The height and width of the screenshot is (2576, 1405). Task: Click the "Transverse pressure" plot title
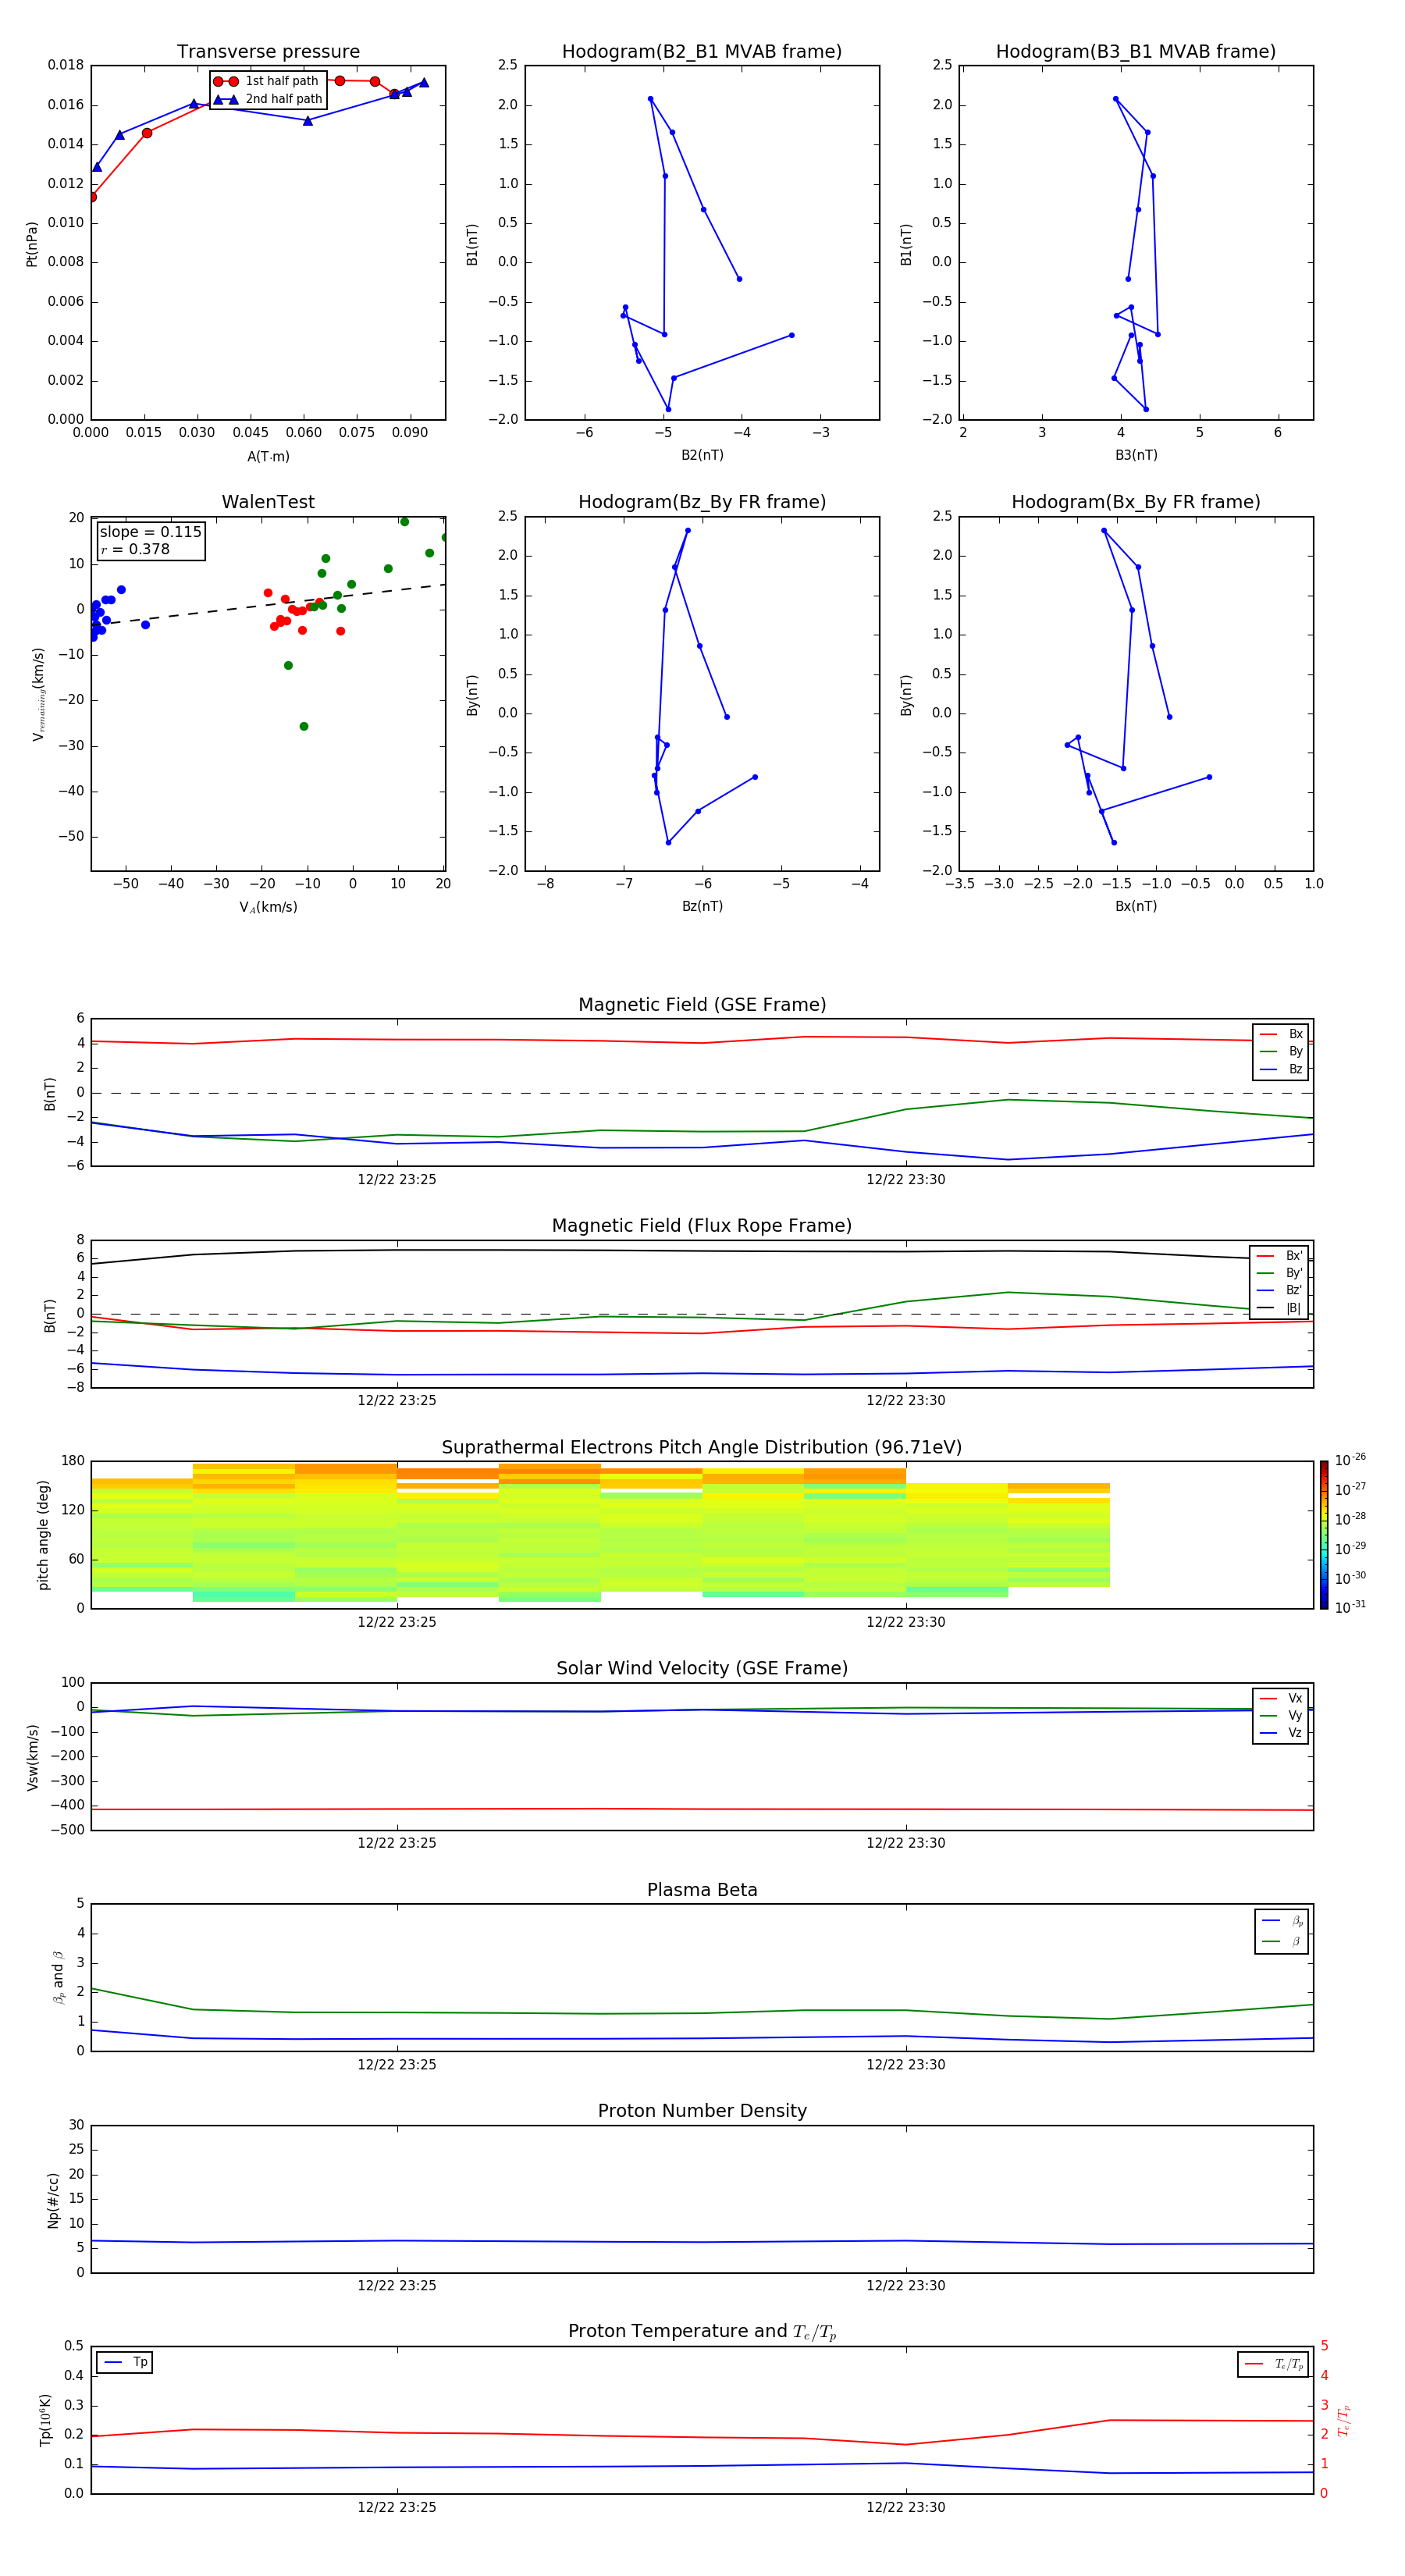pos(268,52)
